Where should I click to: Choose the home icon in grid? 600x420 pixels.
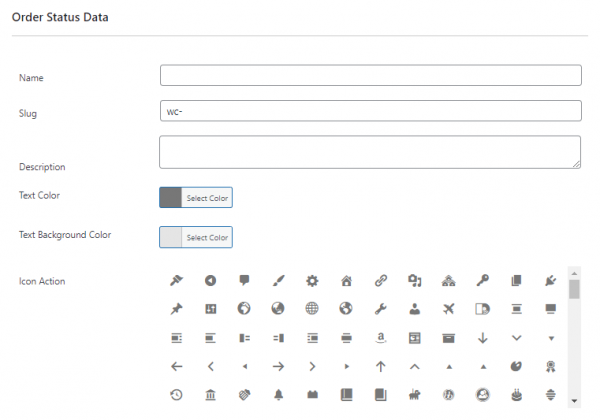(346, 281)
